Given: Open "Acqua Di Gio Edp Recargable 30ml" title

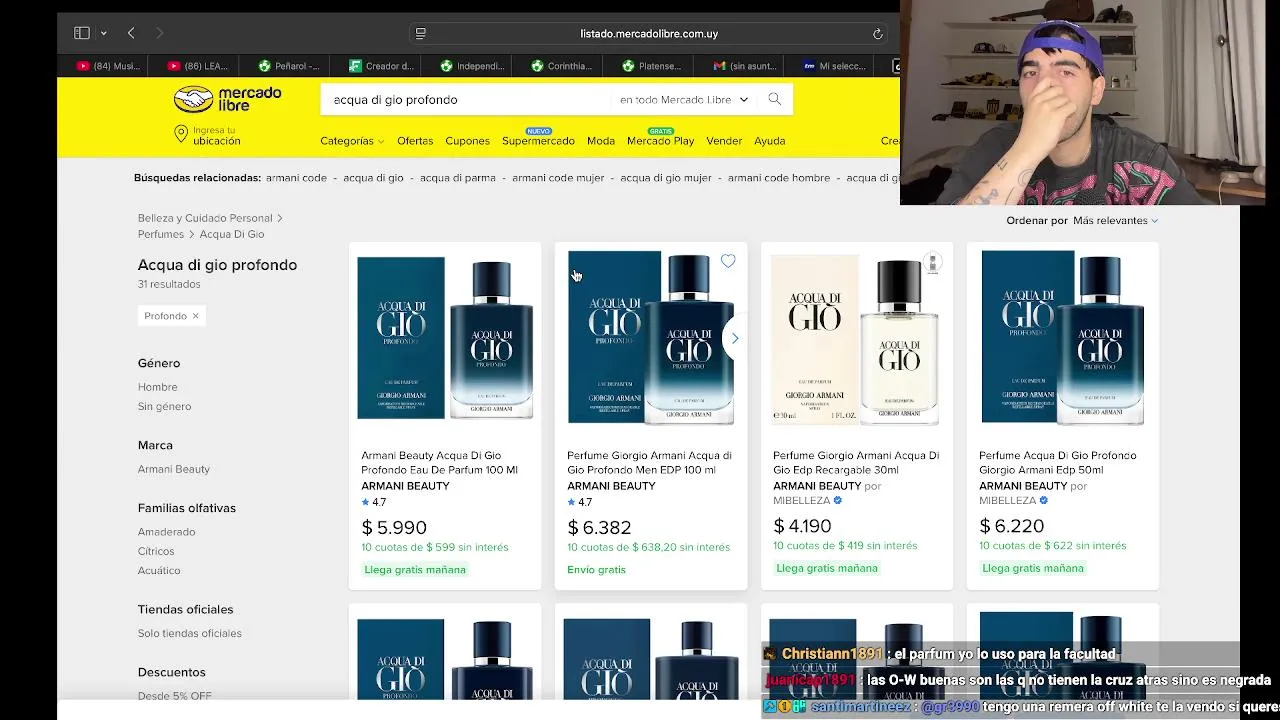Looking at the screenshot, I should 856,462.
